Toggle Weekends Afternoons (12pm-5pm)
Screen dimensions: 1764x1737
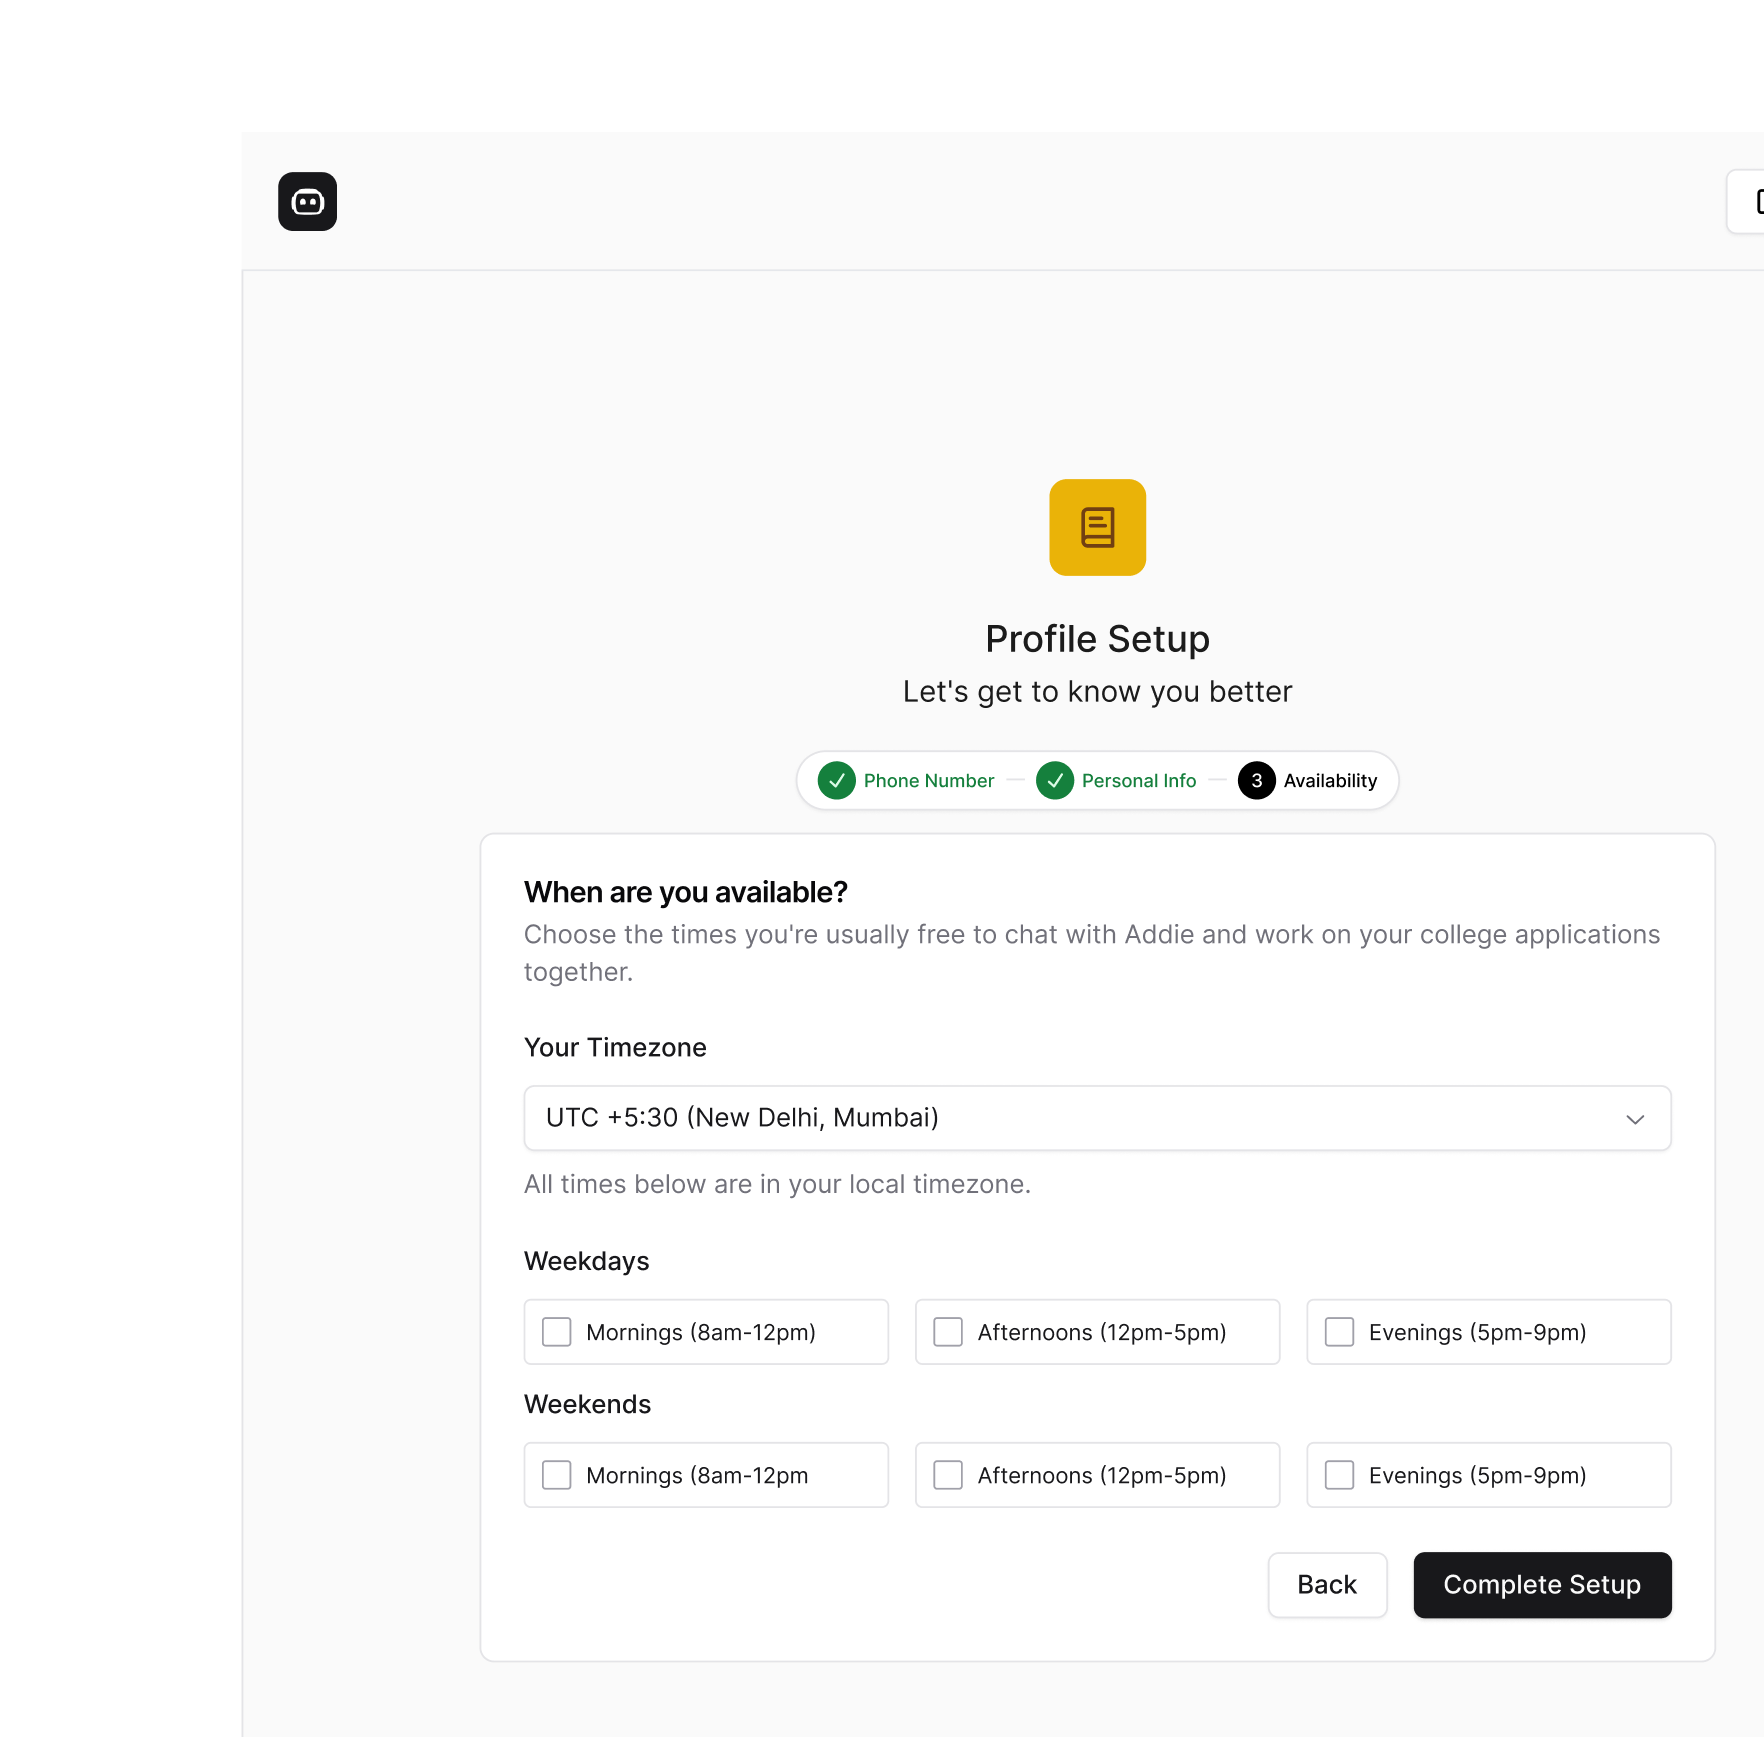pos(948,1475)
